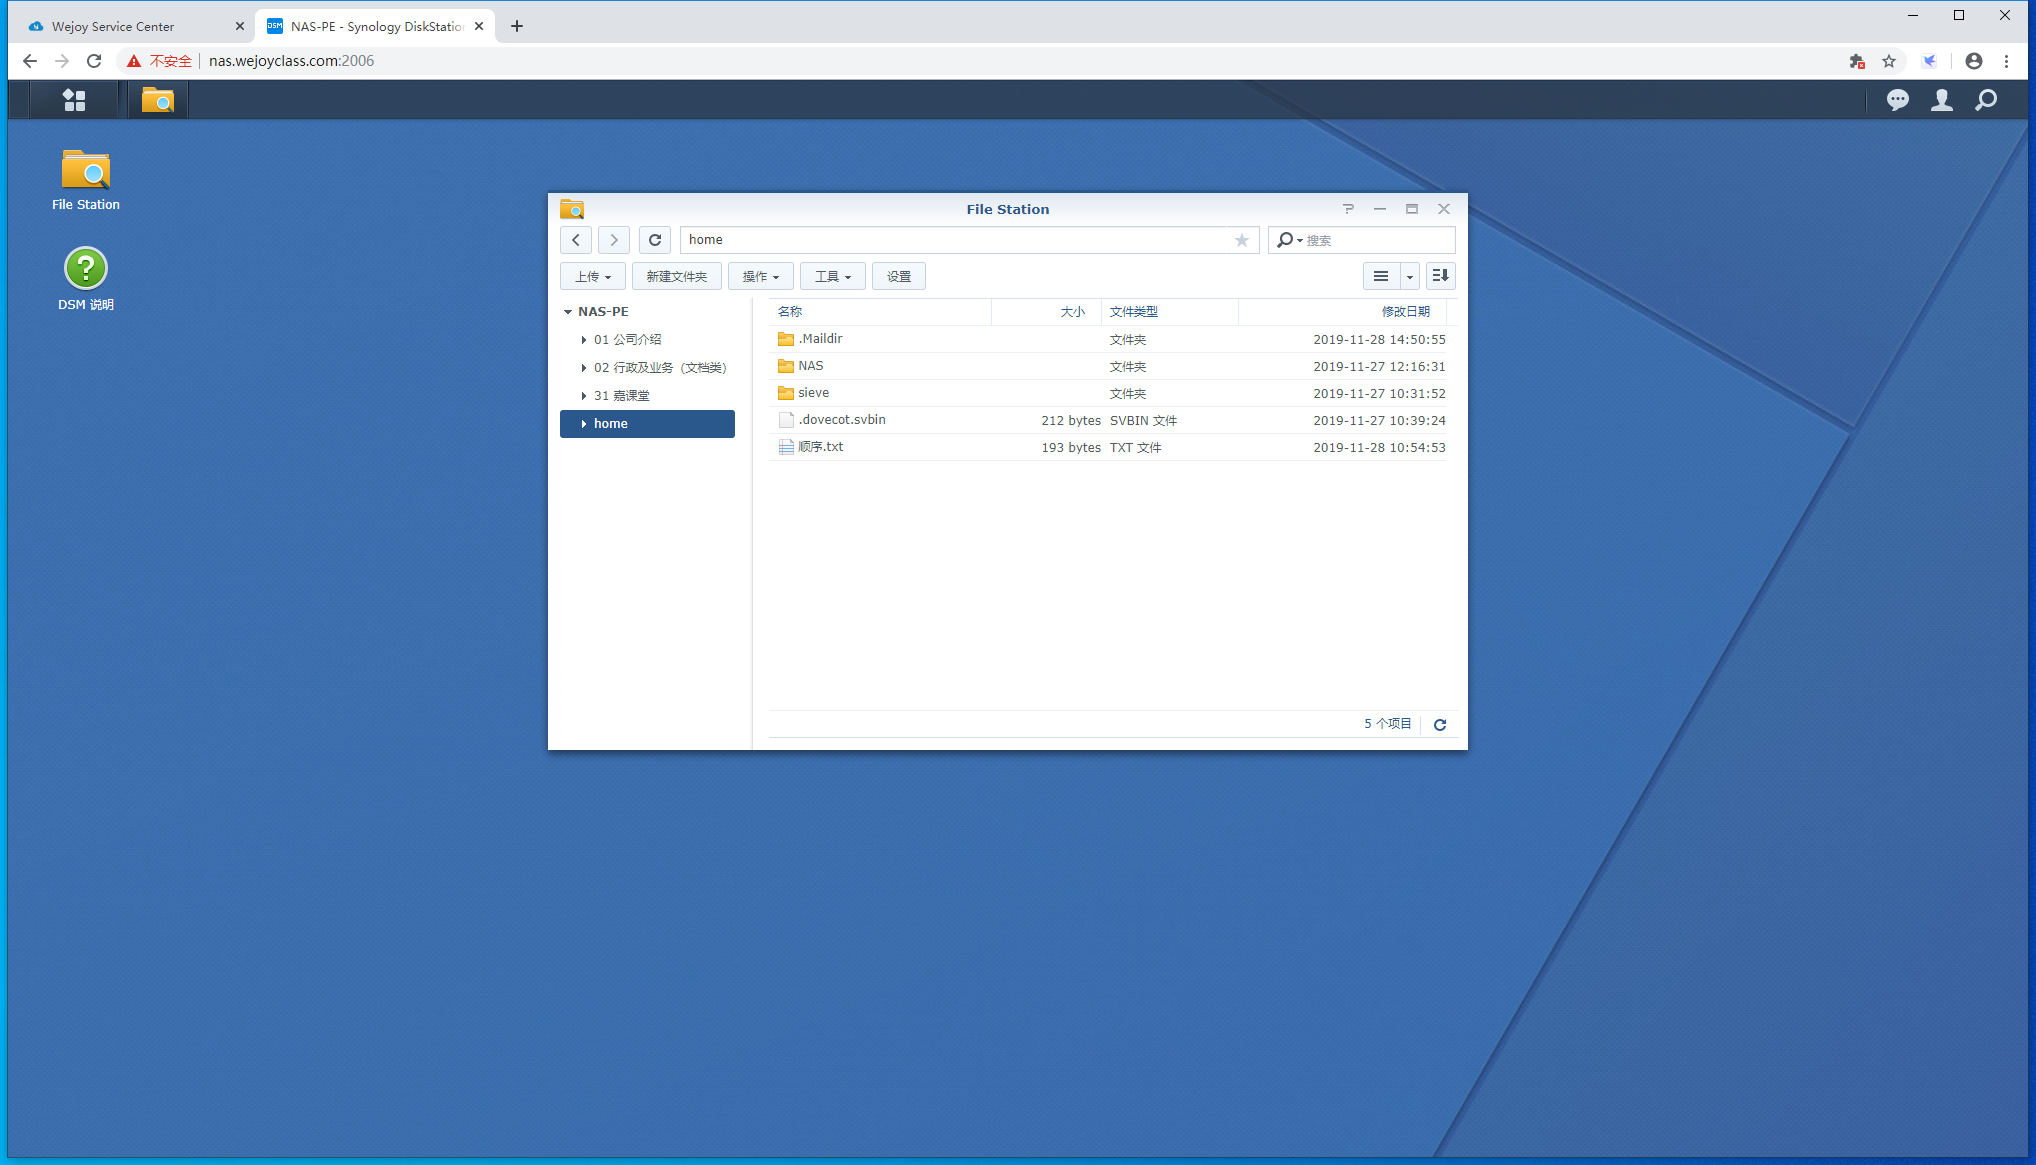Expand the 01 公司介绍 folder tree
Viewport: 2036px width, 1165px height.
pos(584,340)
